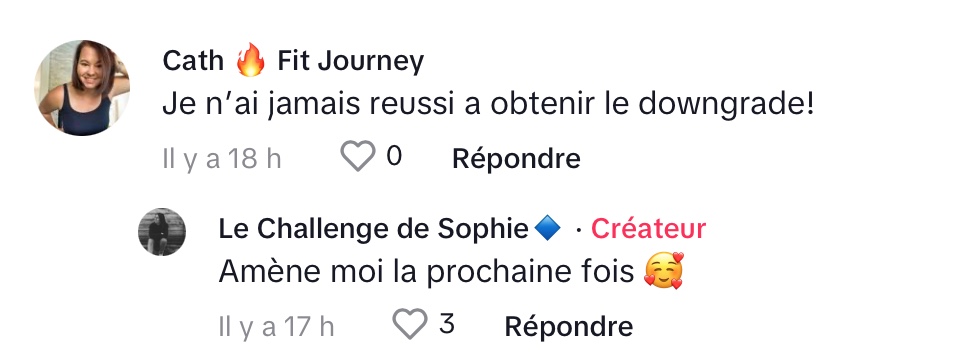This screenshot has width=954, height=362.
Task: Open Cath's round profile photo
Action: [82, 88]
